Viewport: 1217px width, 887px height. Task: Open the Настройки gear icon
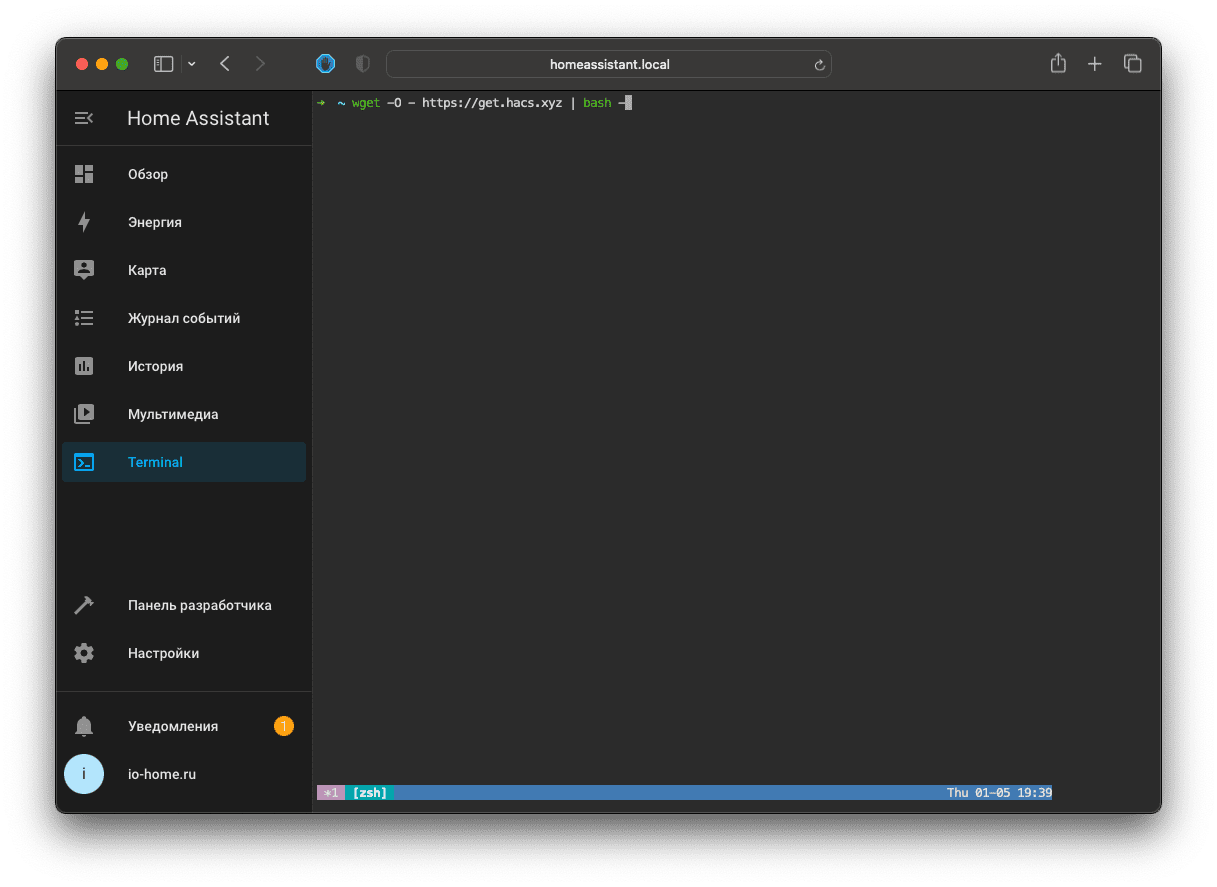tap(84, 652)
